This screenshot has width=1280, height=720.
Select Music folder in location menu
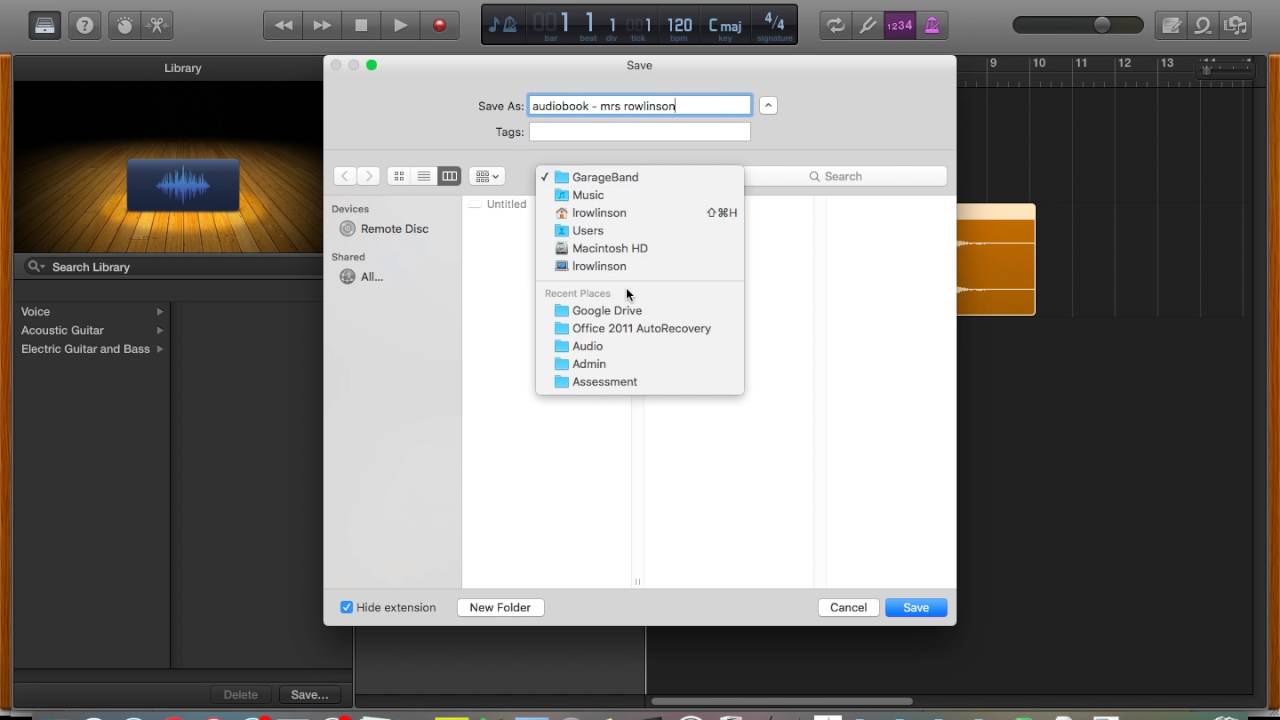coord(640,195)
